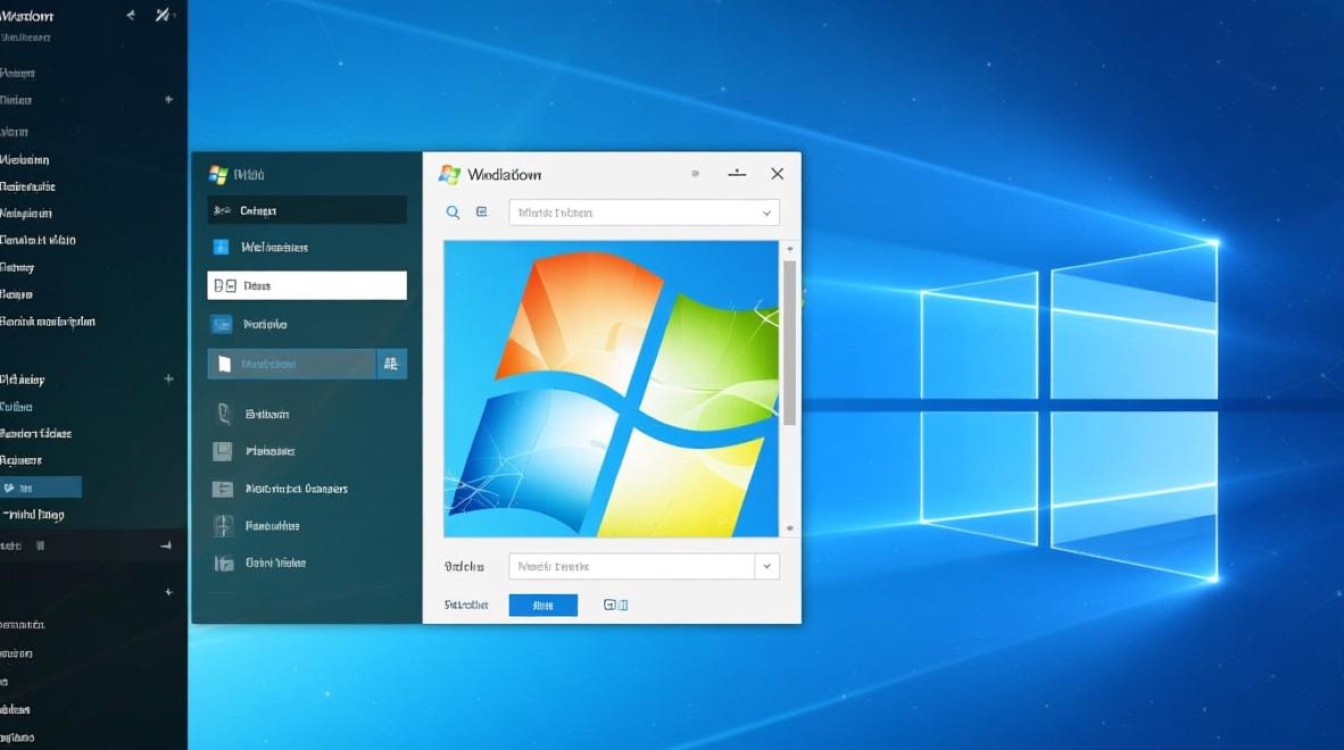The image size is (1344, 750).
Task: Click the small icon right of the magnifier
Action: (x=481, y=212)
